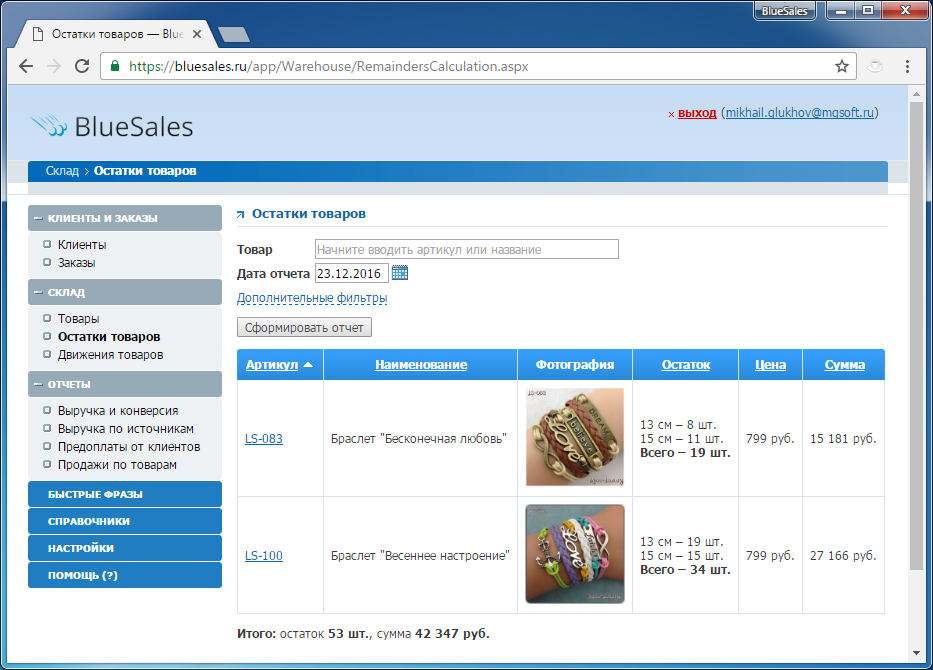Open the Chrome three-dot menu

coord(907,67)
